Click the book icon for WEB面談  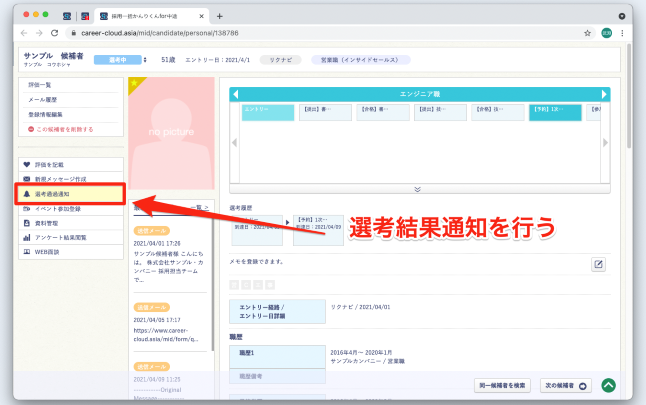pos(26,253)
